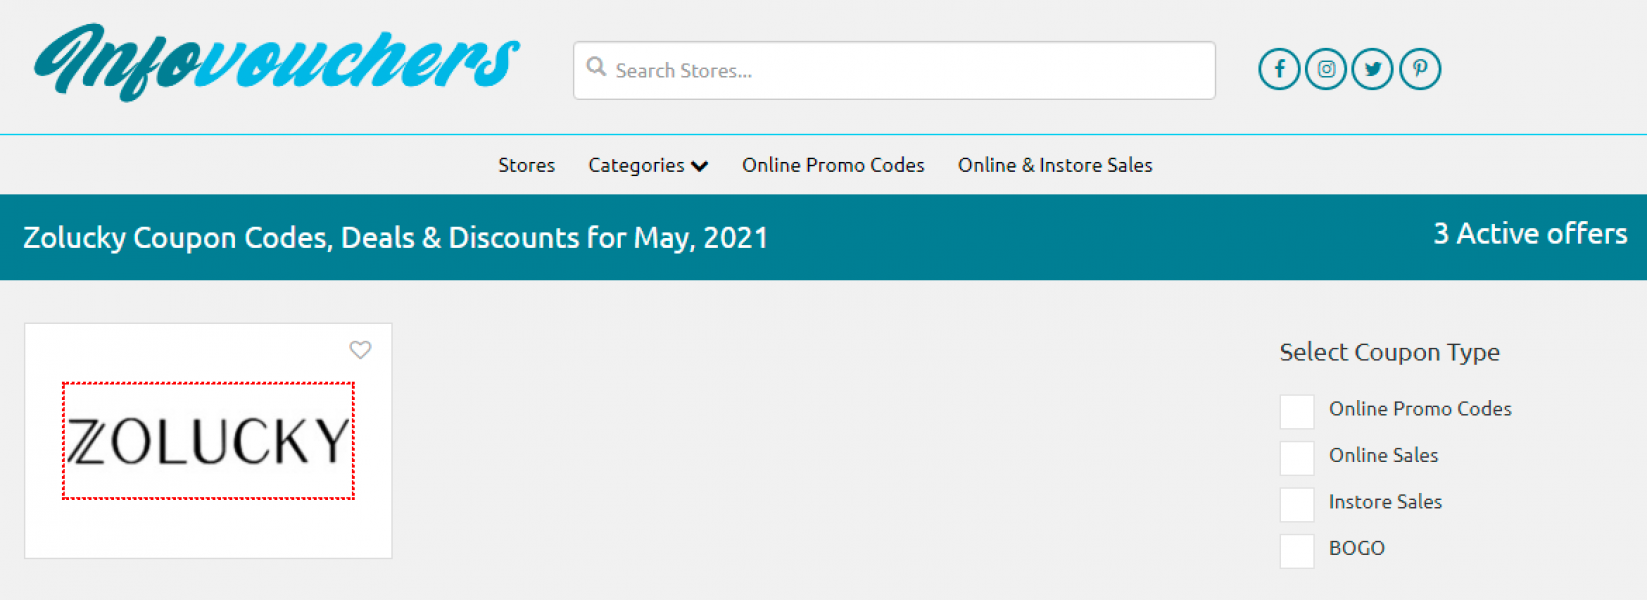Open the Pinterest social icon

[1420, 69]
